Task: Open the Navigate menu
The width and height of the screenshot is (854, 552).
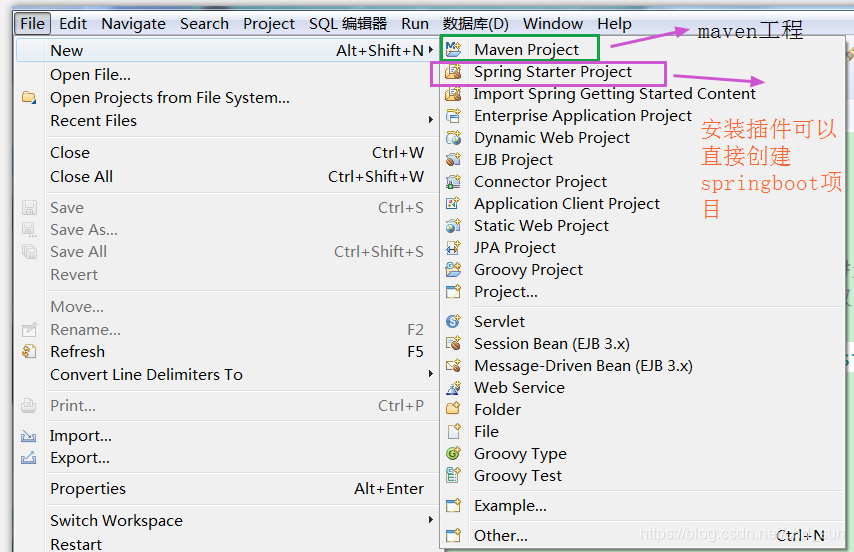Action: [x=133, y=23]
